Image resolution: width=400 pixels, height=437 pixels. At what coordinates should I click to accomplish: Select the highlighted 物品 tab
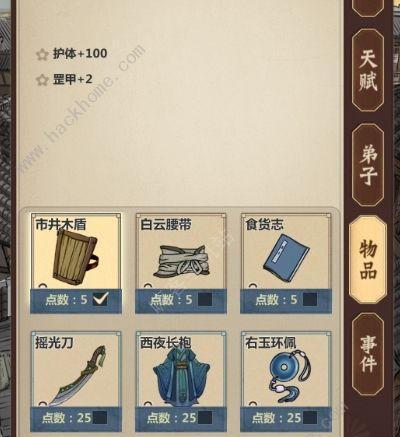[x=368, y=260]
